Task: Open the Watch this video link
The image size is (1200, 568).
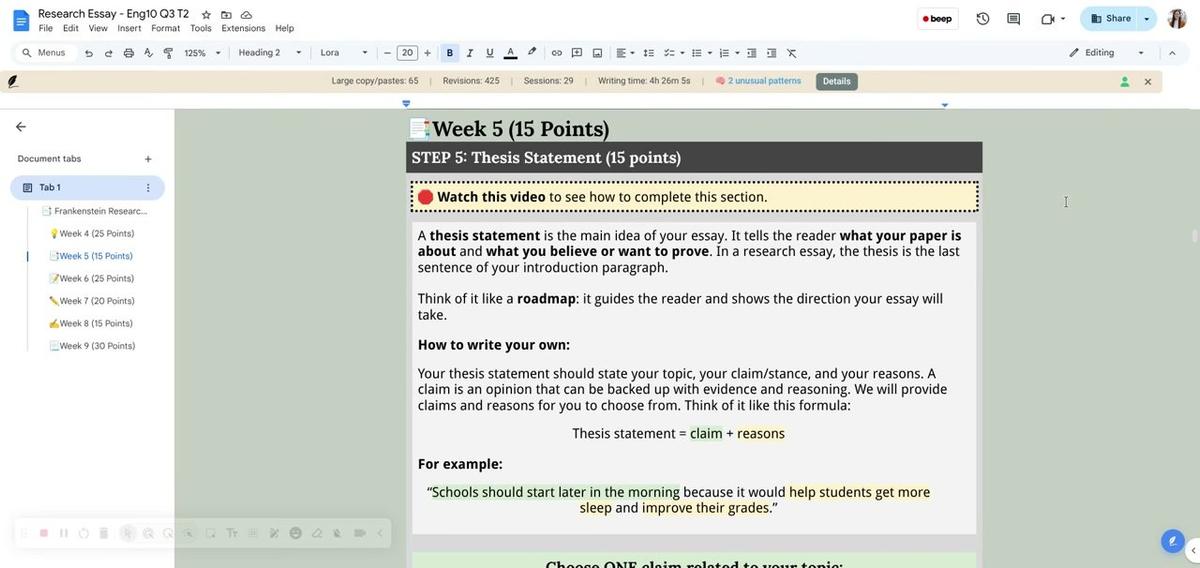Action: (x=491, y=197)
